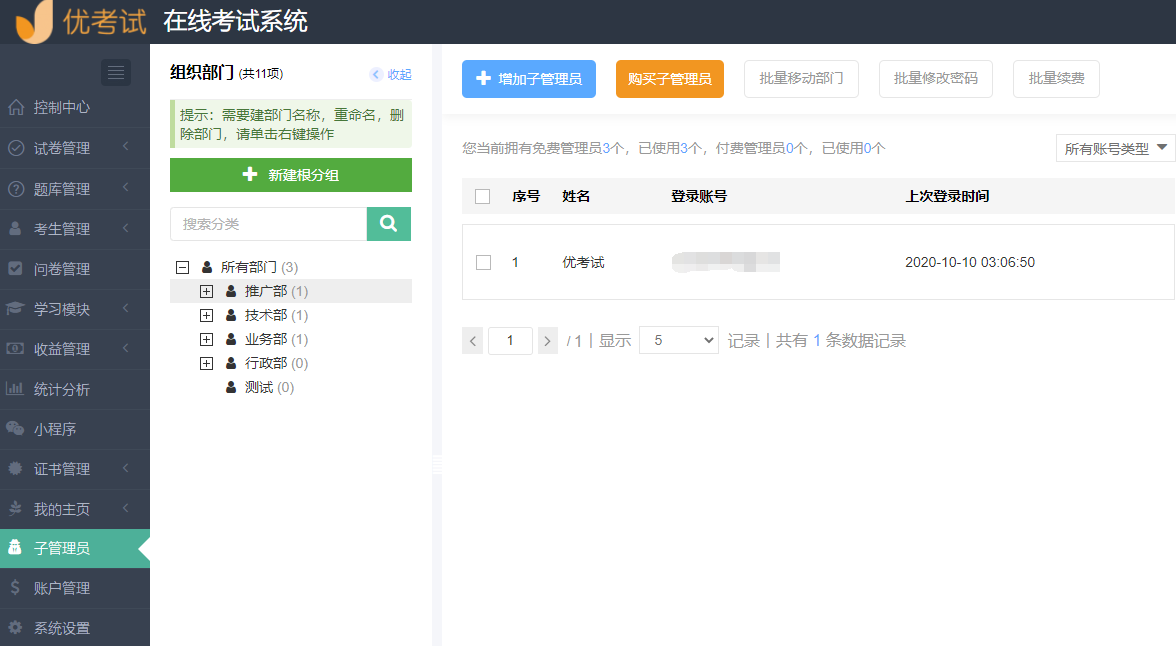The height and width of the screenshot is (646, 1176).
Task: Click the user icon next to 所有部门
Action: point(206,267)
